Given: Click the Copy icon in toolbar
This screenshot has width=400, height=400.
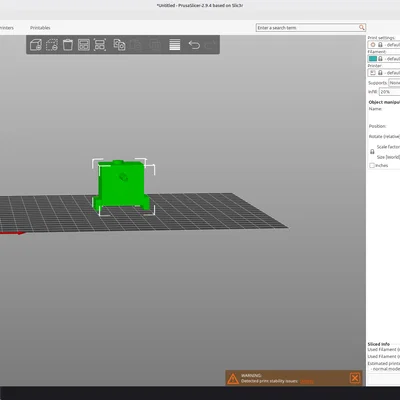Looking at the screenshot, I should coord(119,45).
